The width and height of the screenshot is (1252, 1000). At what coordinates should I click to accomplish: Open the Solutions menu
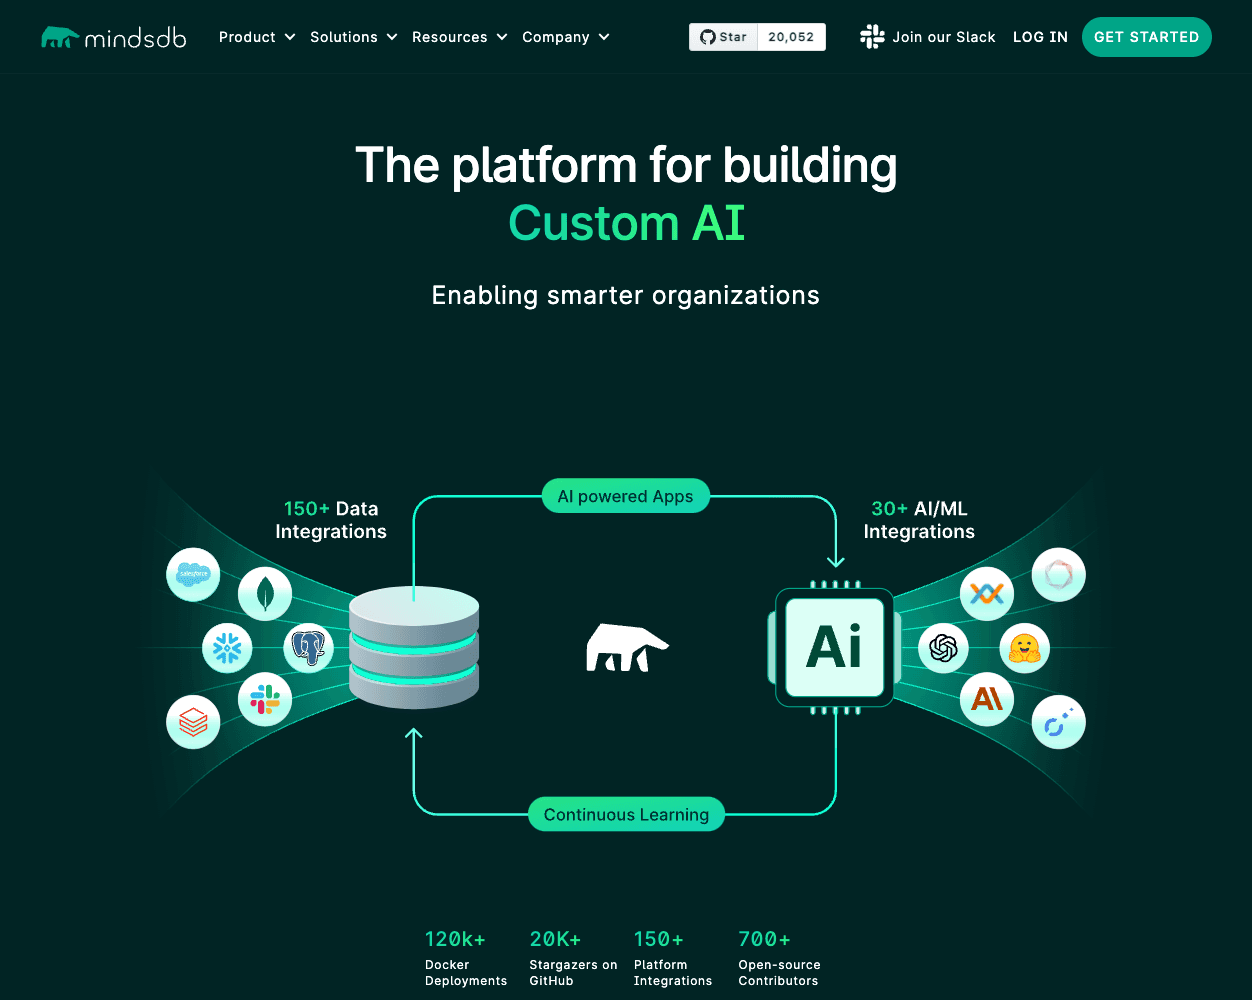[353, 37]
